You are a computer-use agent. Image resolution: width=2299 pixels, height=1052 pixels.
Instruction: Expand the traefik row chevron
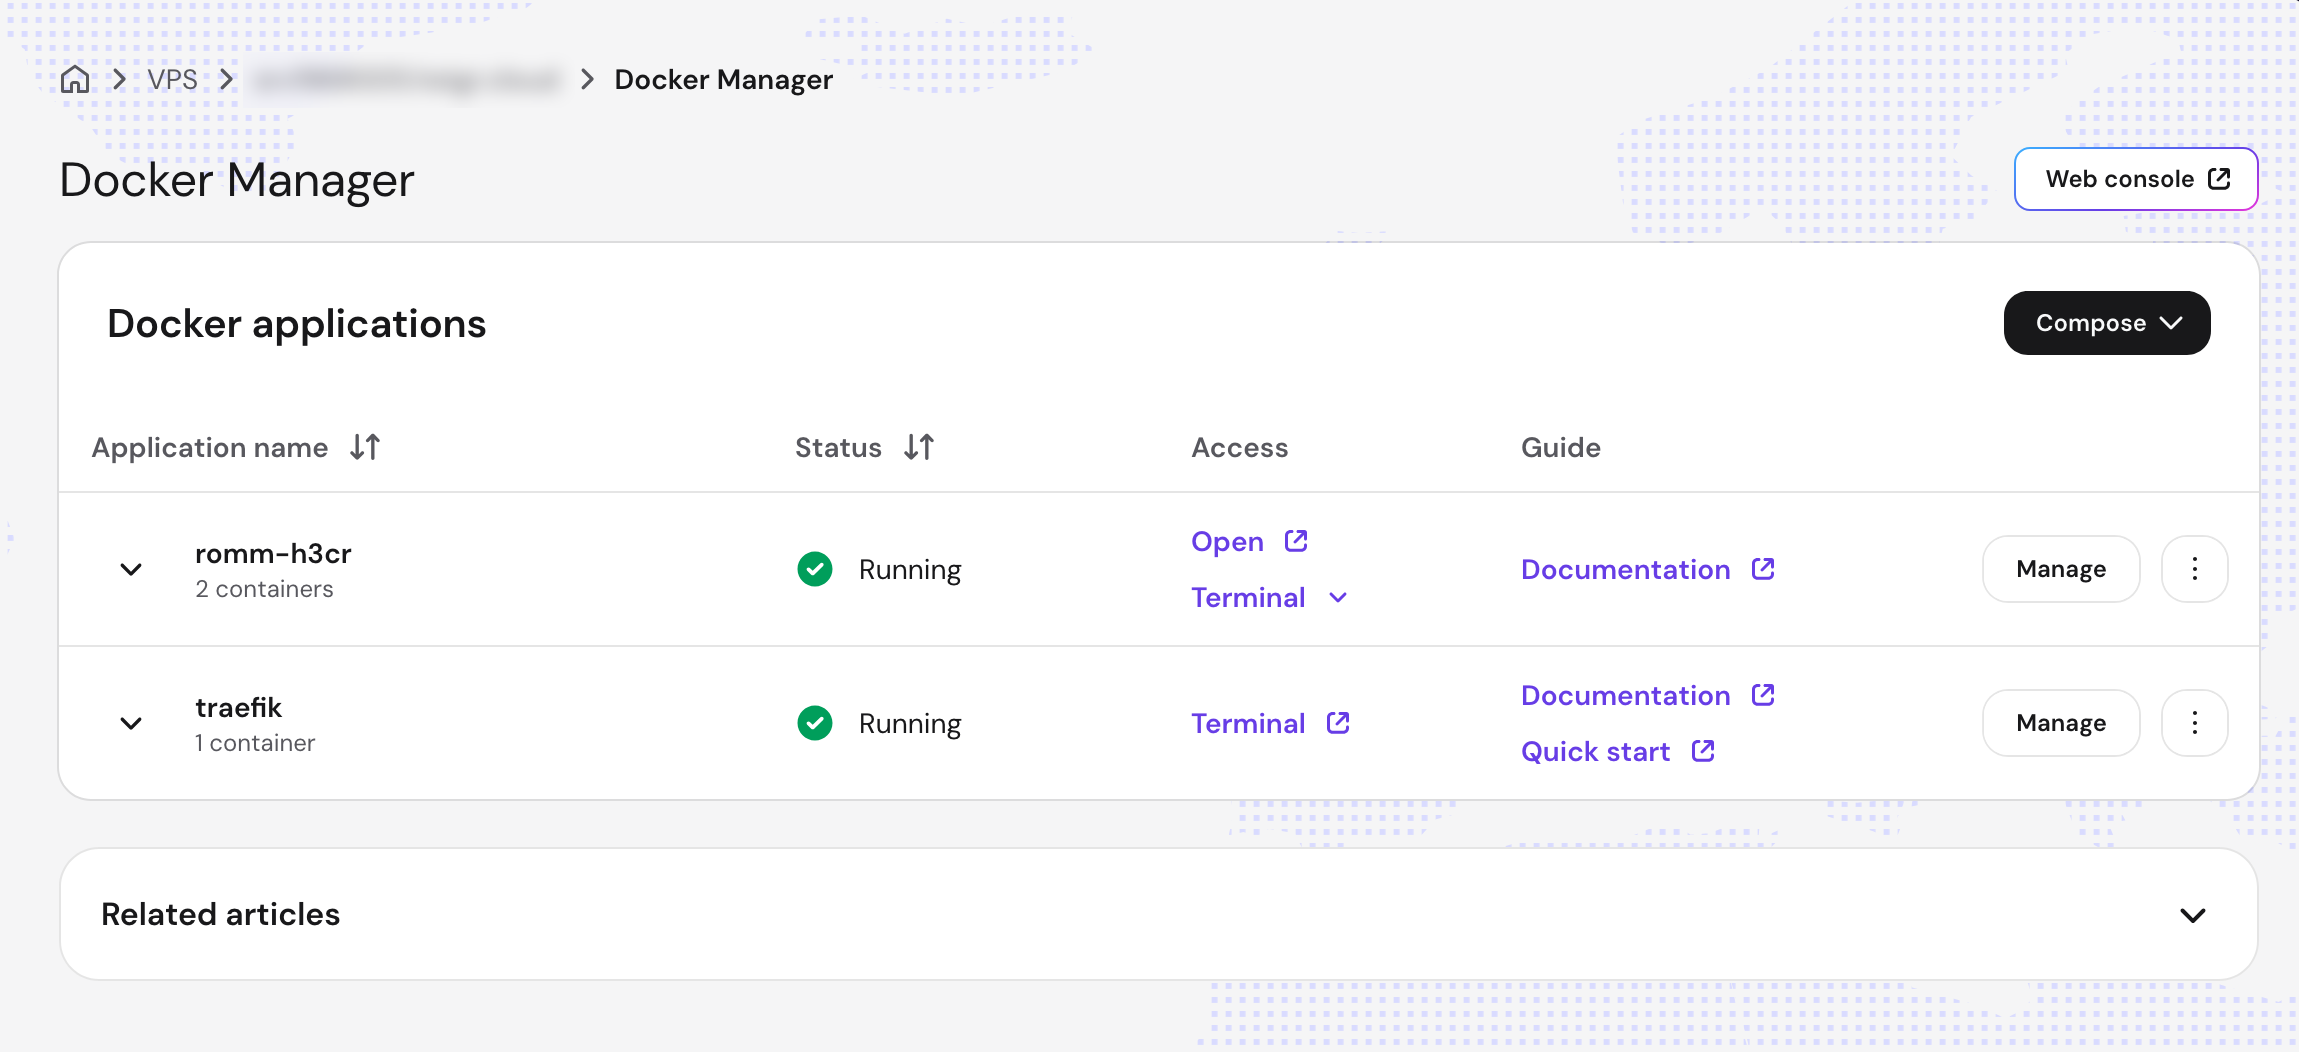click(131, 723)
